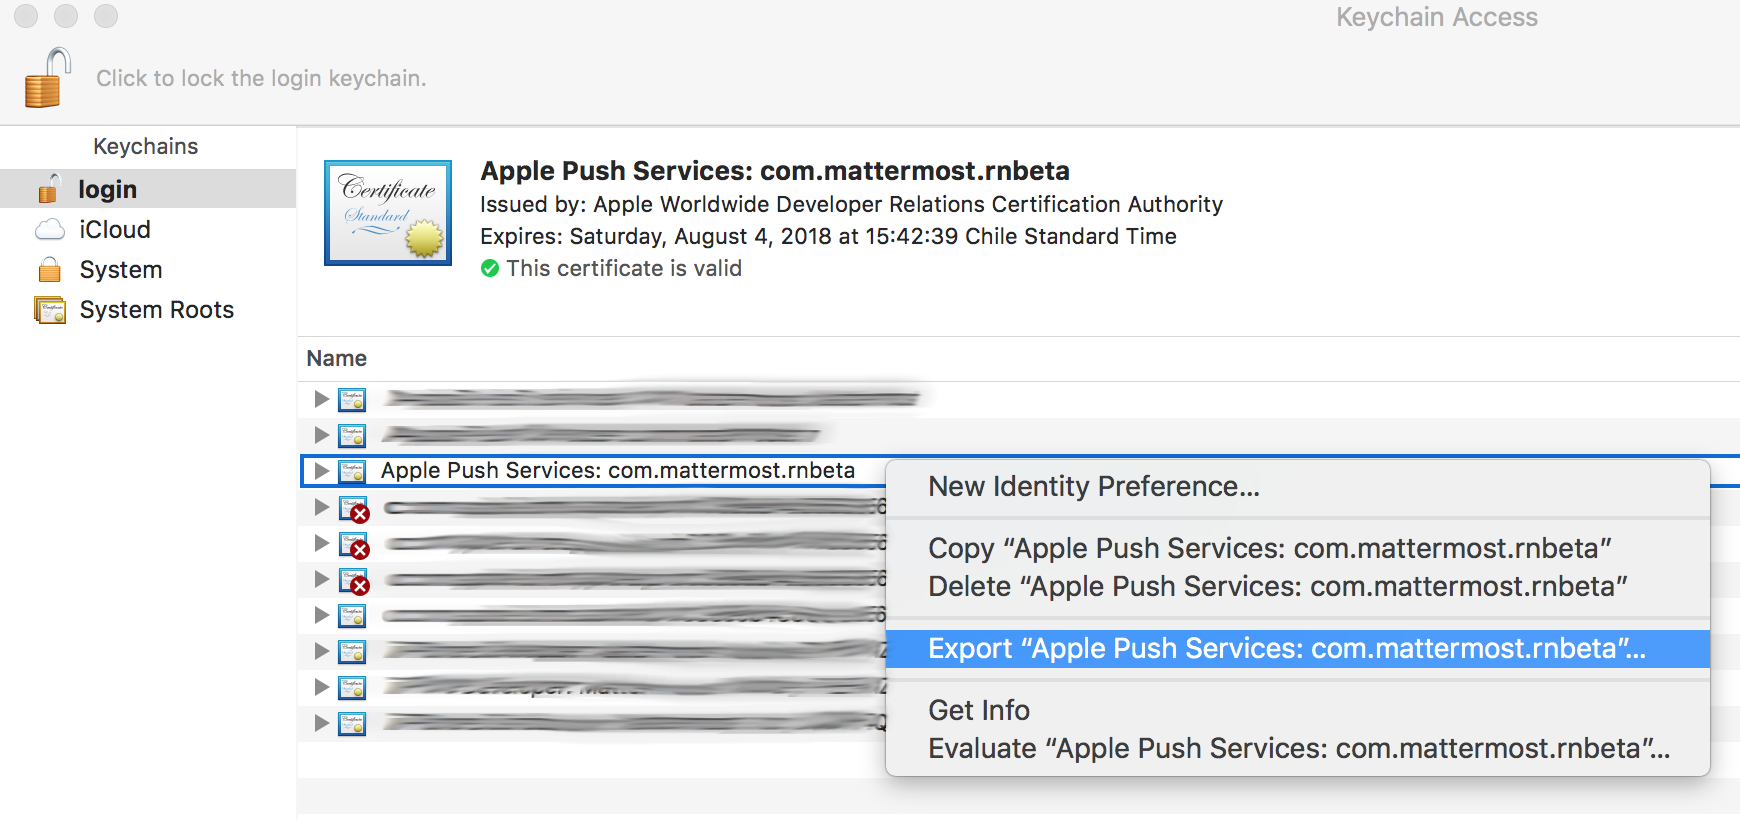Image resolution: width=1740 pixels, height=820 pixels.
Task: Select the login keychain in sidebar
Action: coord(107,189)
